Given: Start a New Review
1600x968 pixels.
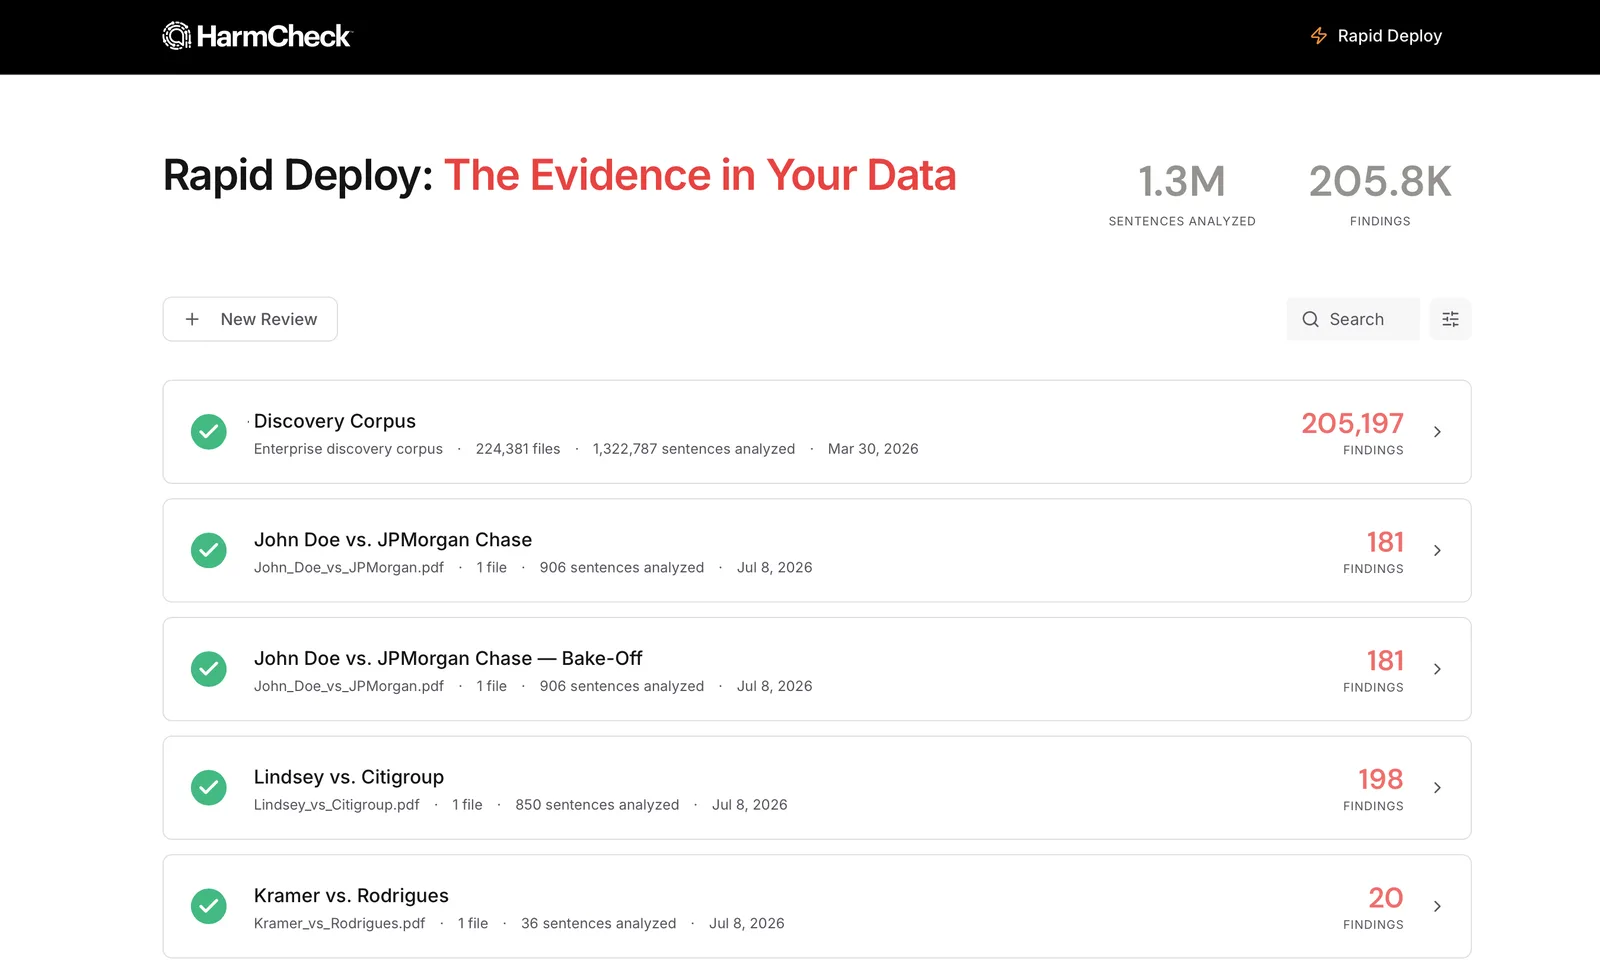Looking at the screenshot, I should (250, 319).
